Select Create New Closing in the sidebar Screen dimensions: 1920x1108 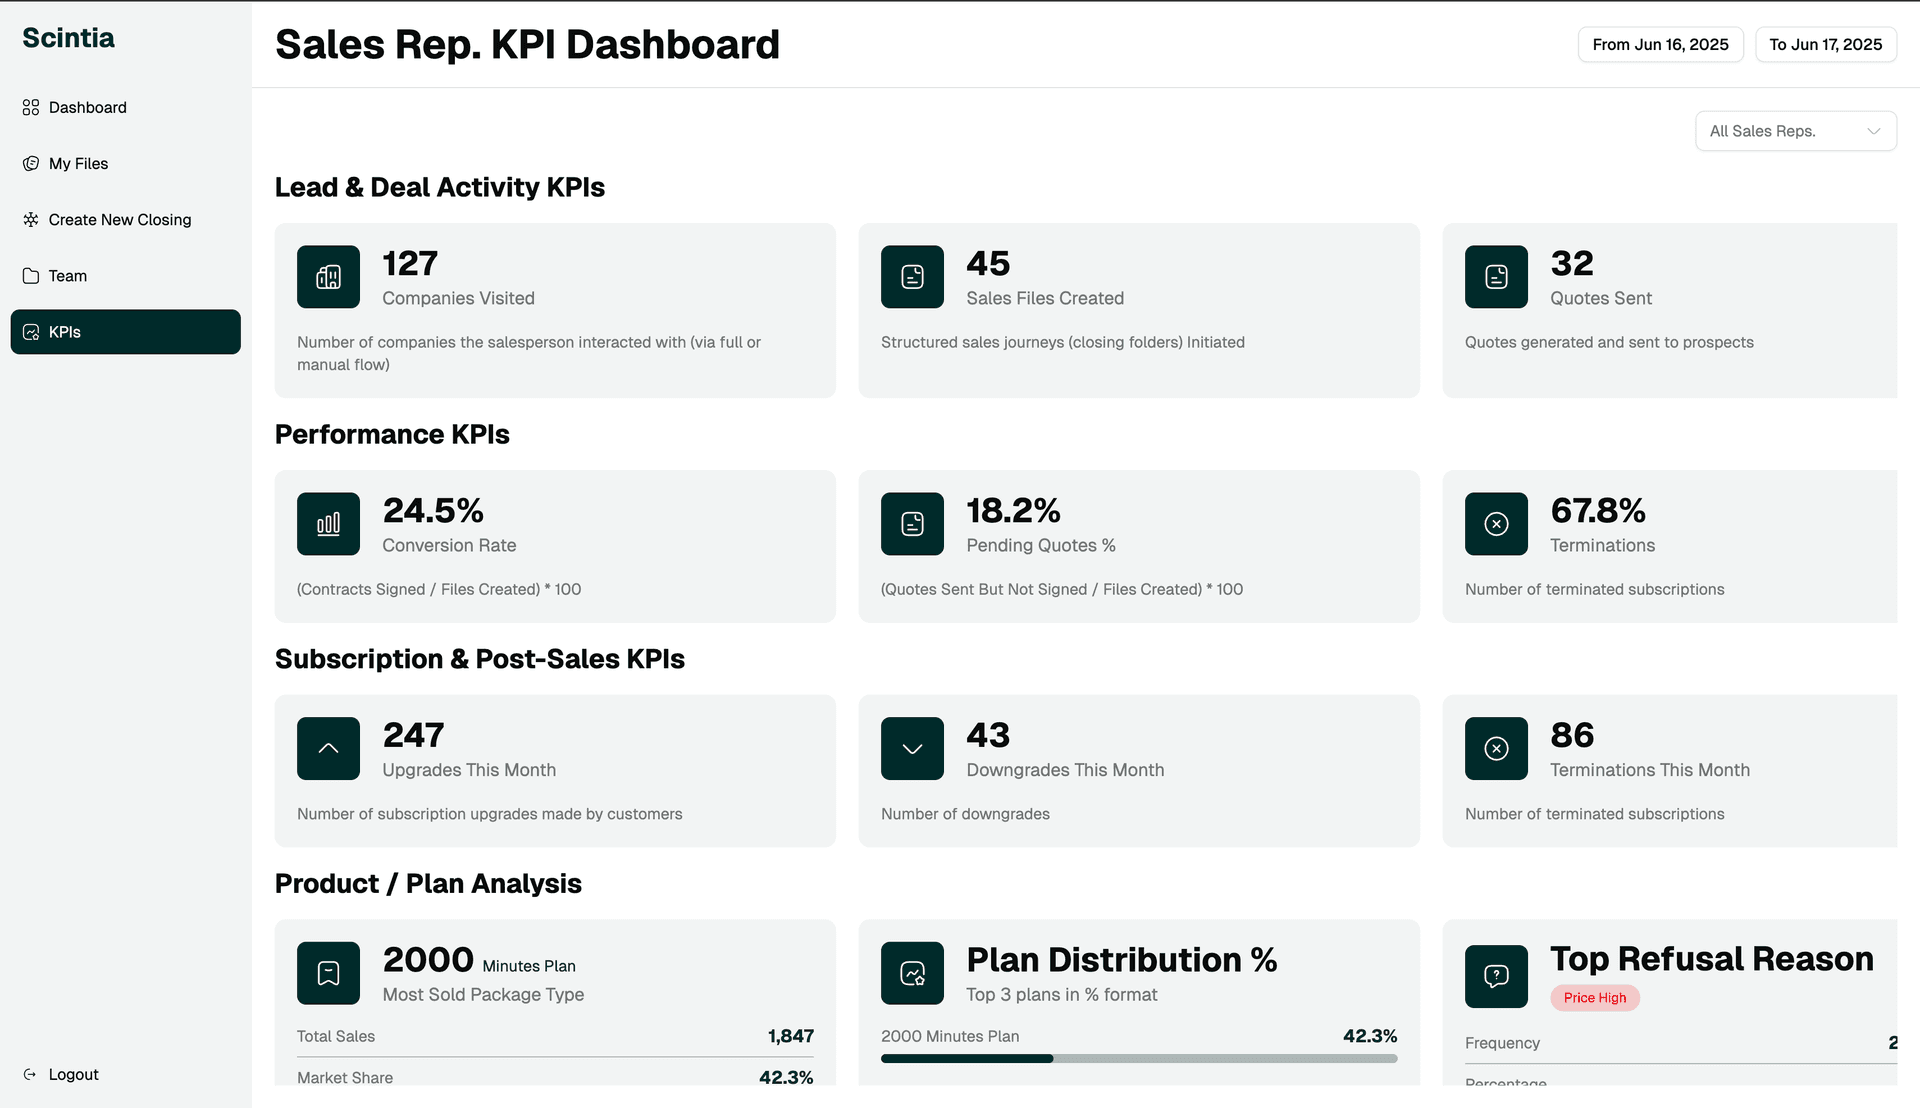119,220
